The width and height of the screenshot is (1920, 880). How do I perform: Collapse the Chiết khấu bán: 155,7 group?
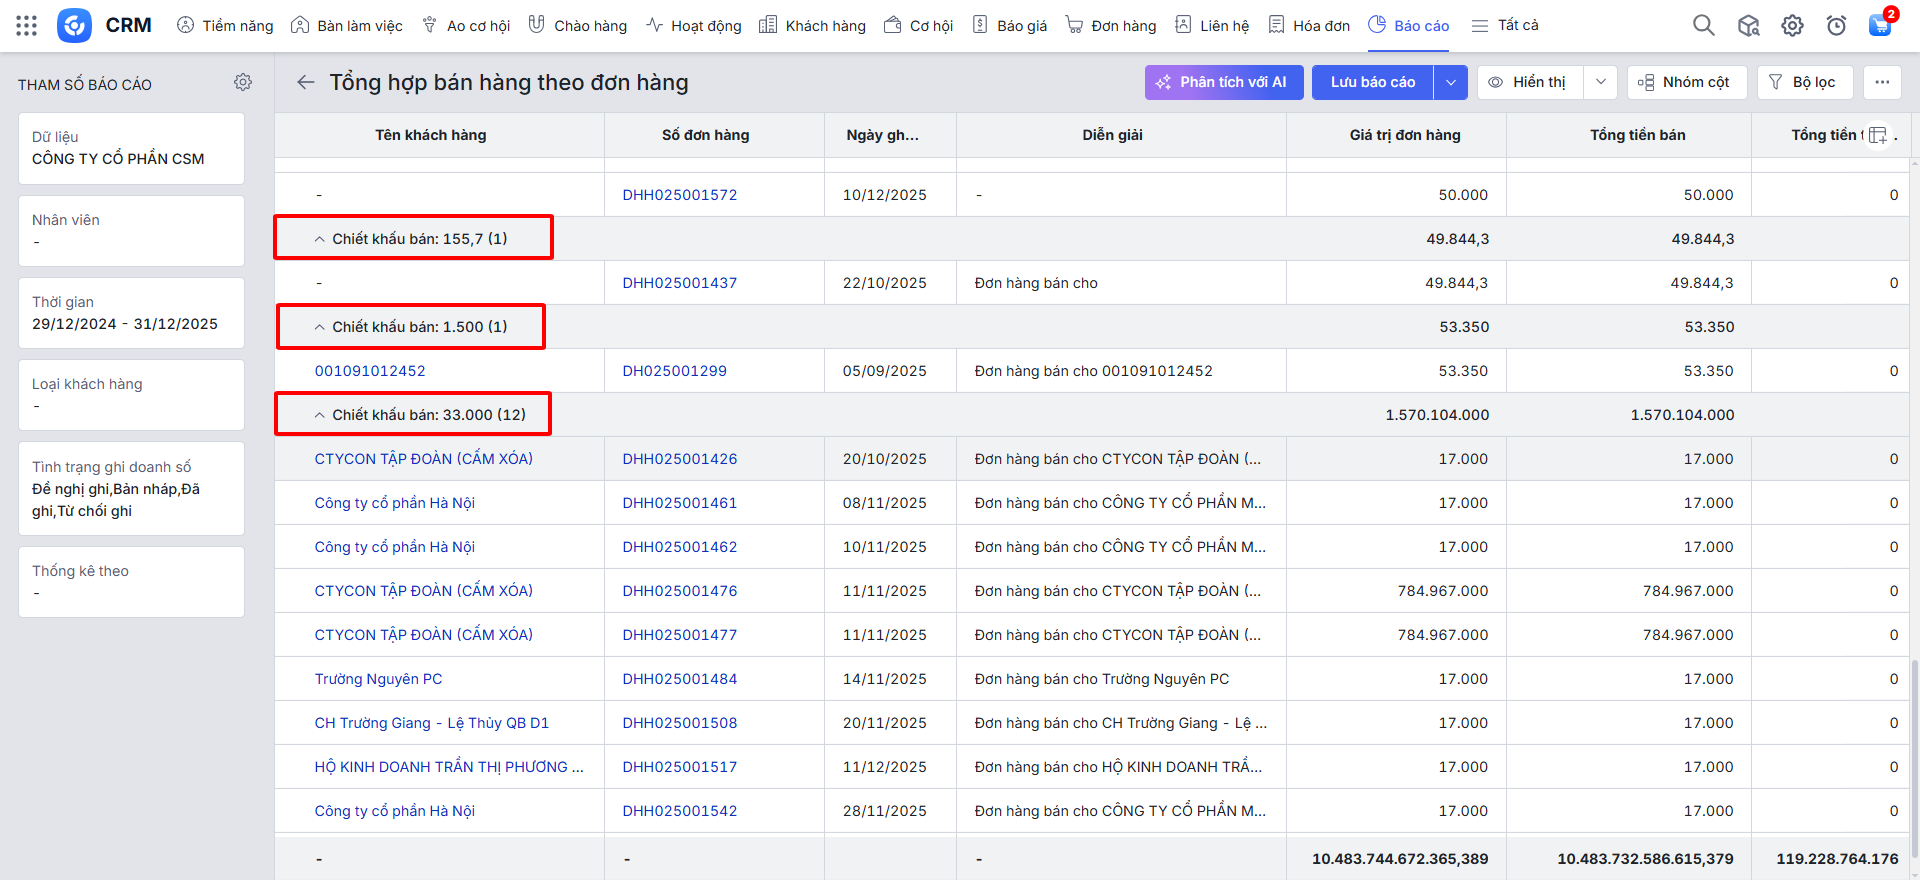click(x=320, y=239)
